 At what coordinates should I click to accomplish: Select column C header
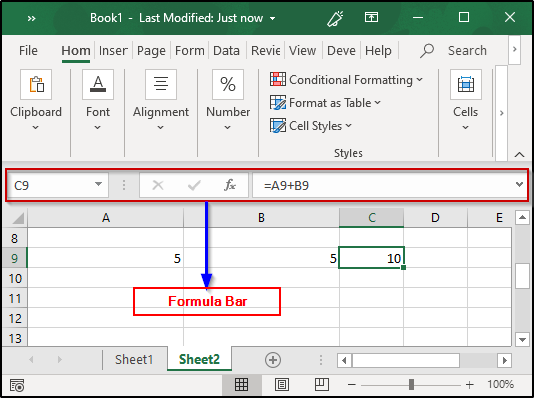click(x=372, y=218)
